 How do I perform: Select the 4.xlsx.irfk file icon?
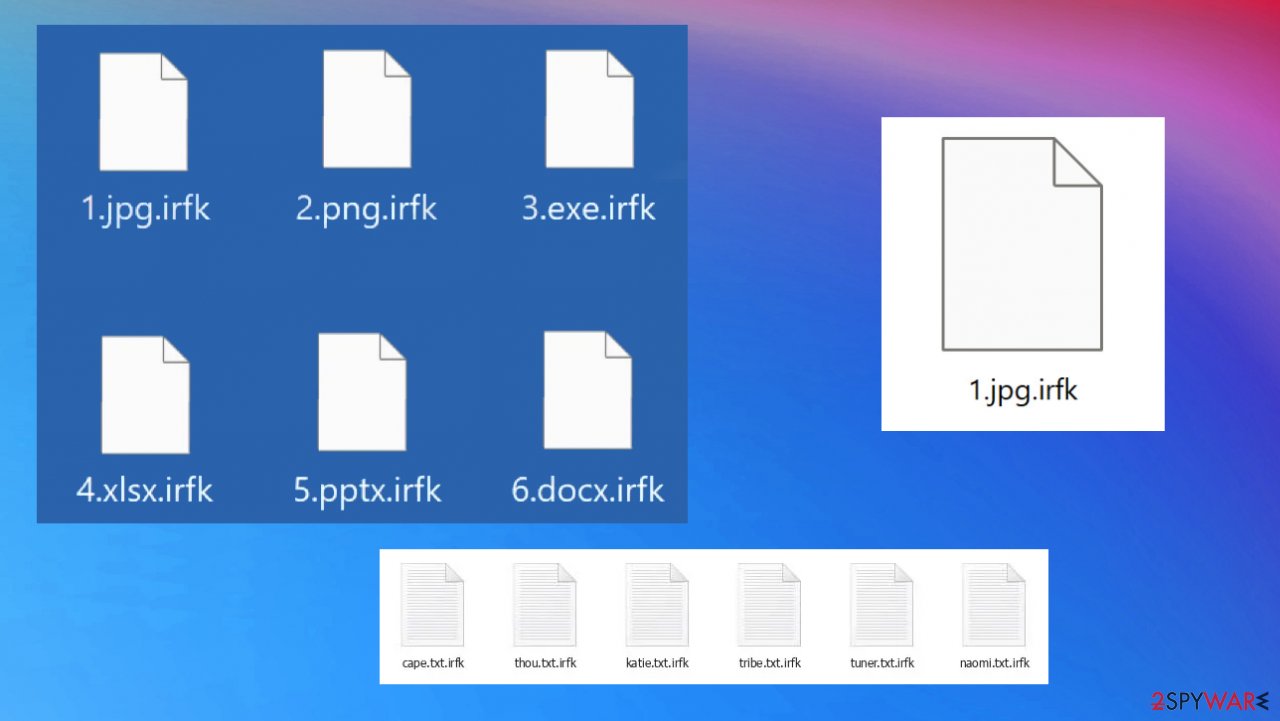(x=145, y=395)
